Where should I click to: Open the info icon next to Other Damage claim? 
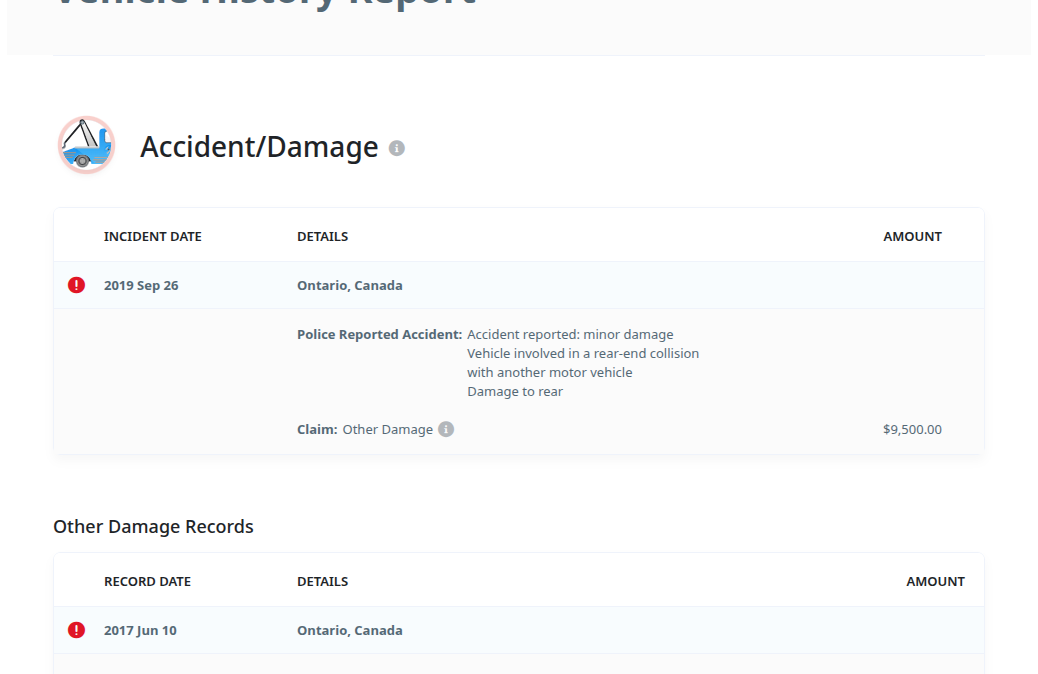coord(446,429)
